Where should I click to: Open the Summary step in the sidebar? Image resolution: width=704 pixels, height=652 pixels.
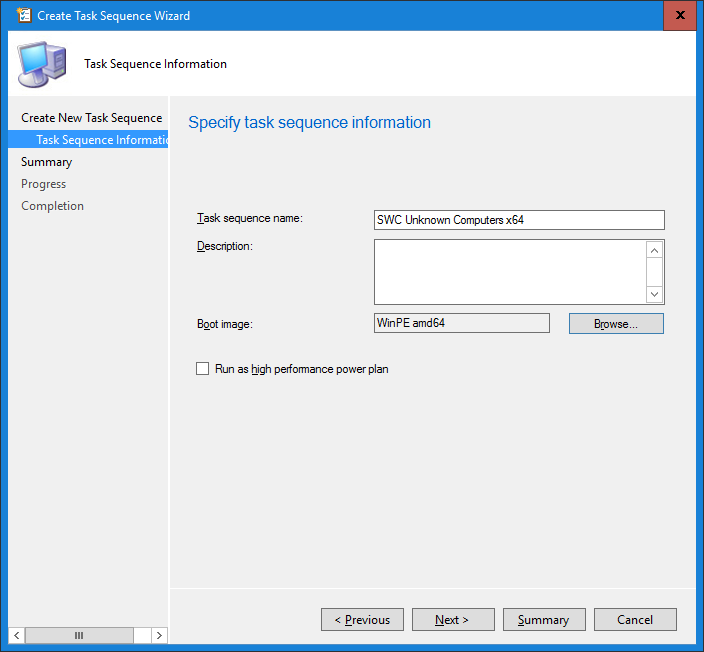coord(46,162)
